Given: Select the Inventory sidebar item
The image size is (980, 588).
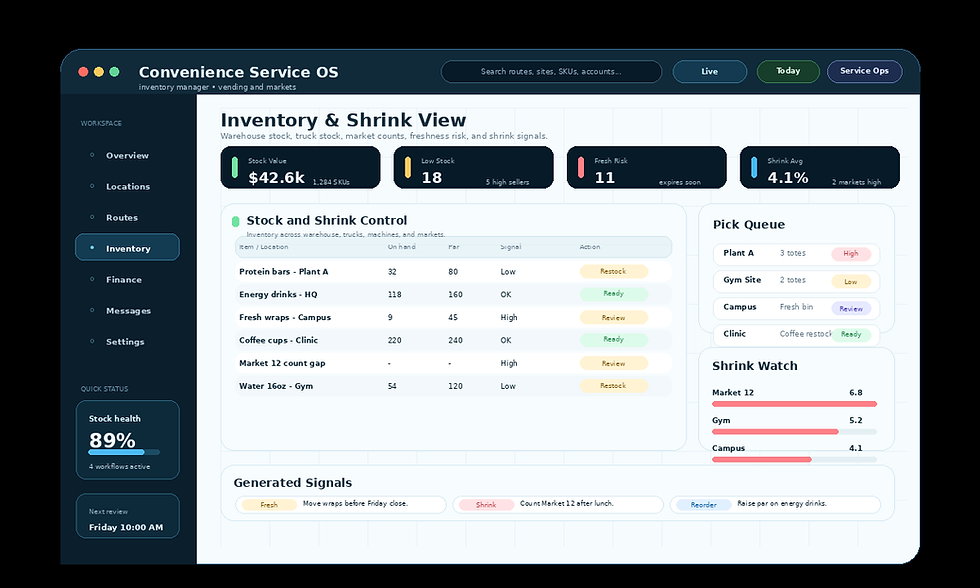Looking at the screenshot, I should click(x=127, y=247).
